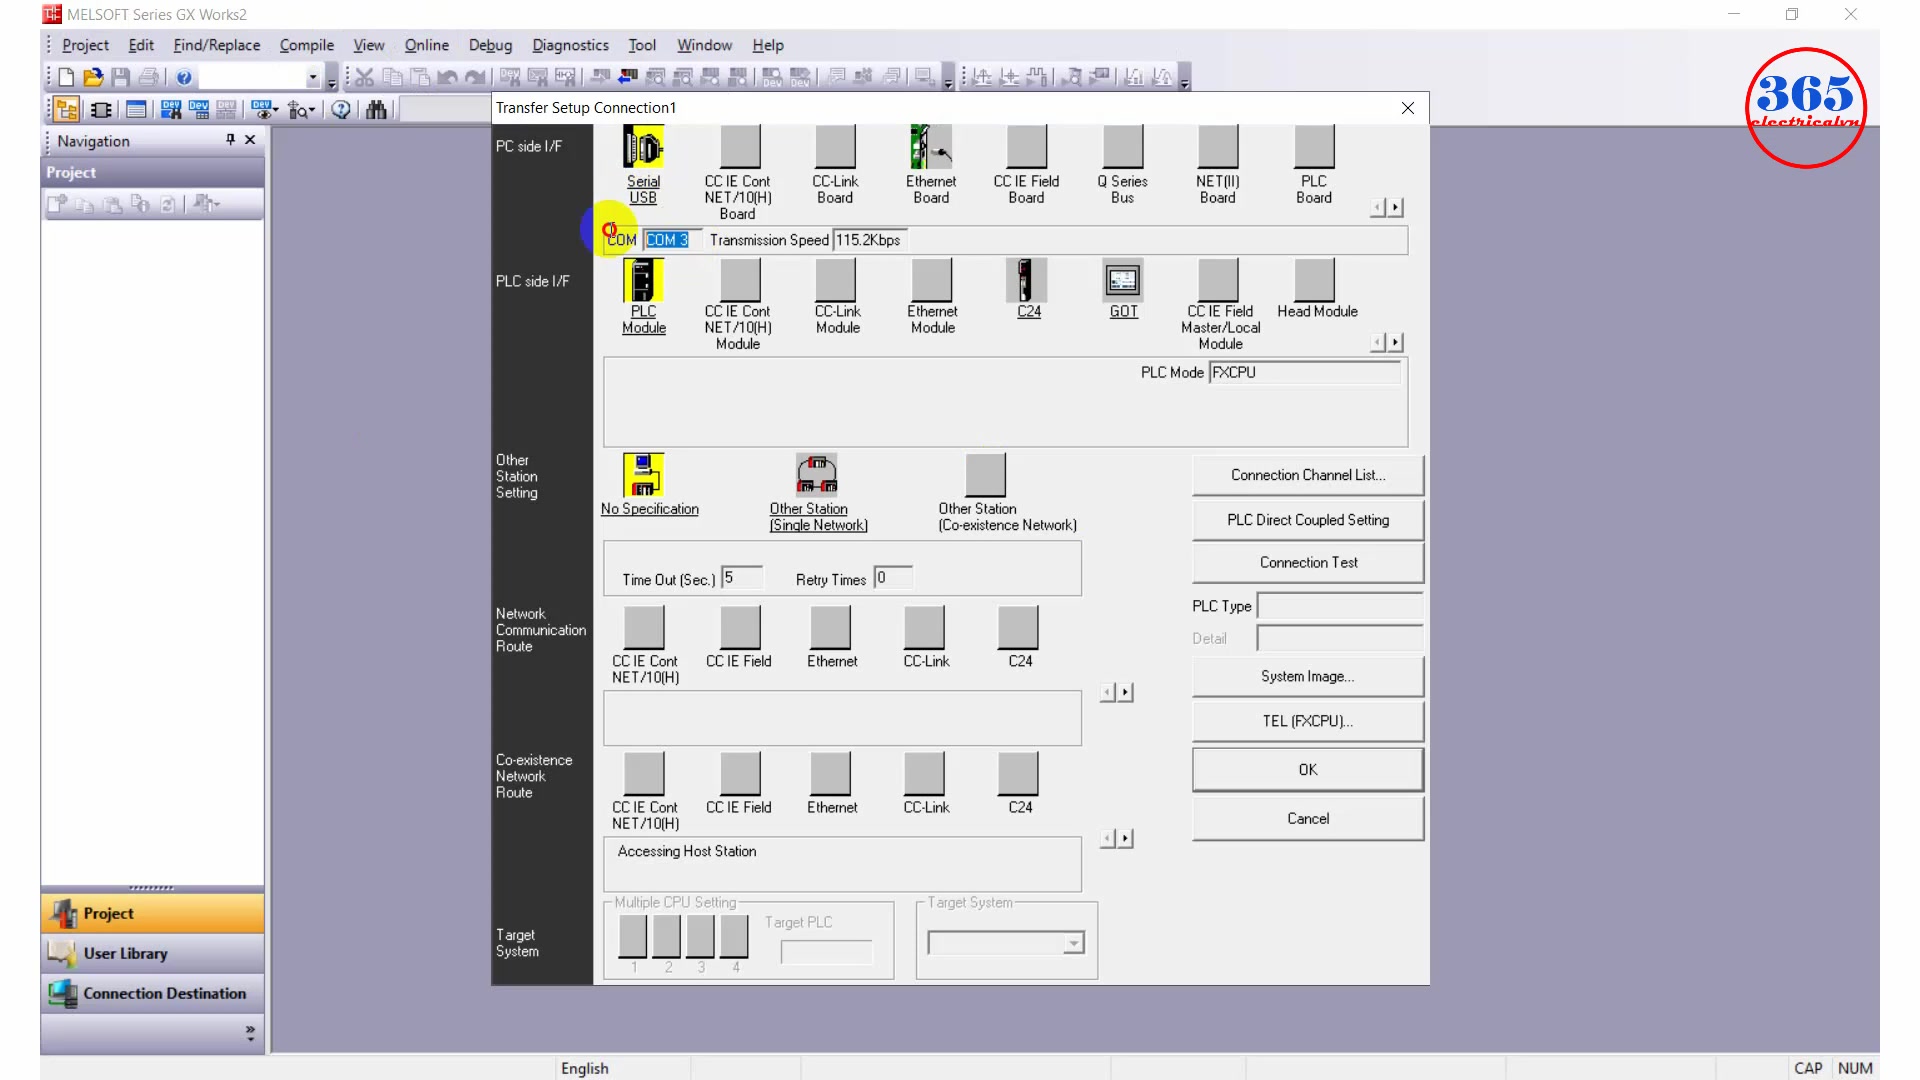Click the Retry Times input field
Viewport: 1920px width, 1080px height.
892,578
